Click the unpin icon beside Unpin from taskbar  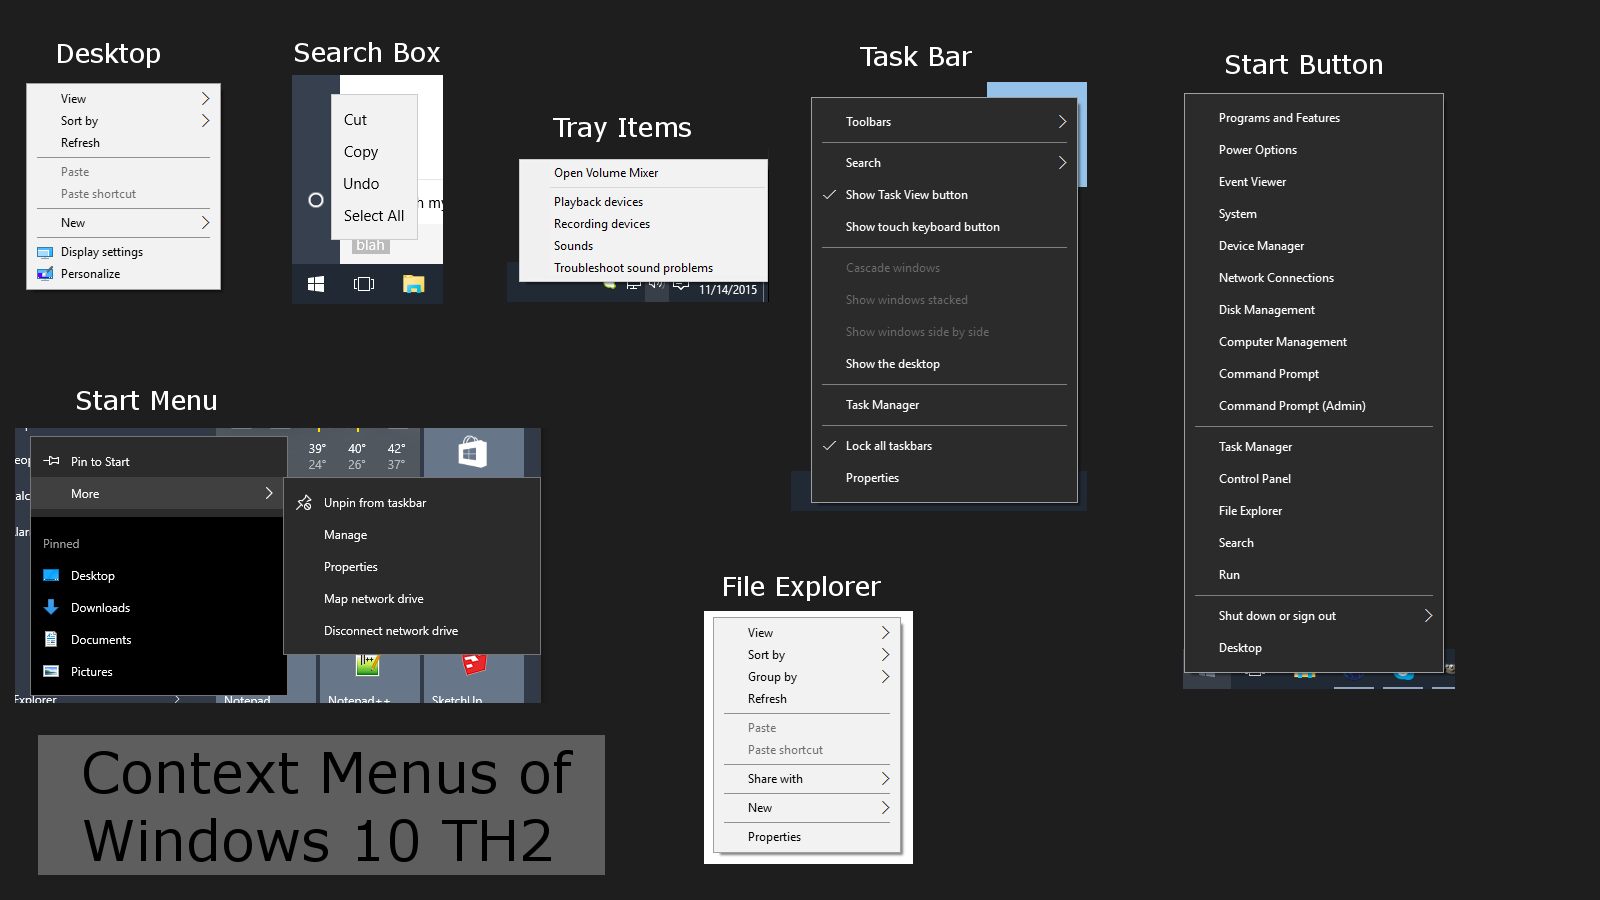304,503
